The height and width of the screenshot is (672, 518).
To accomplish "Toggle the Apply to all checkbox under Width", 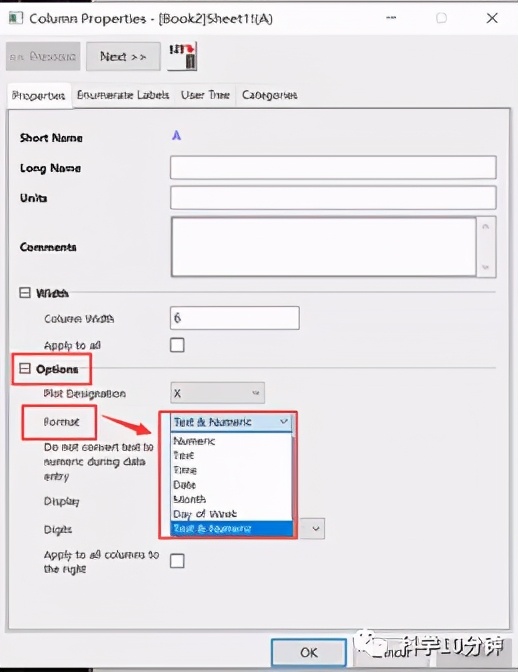I will pos(177,345).
